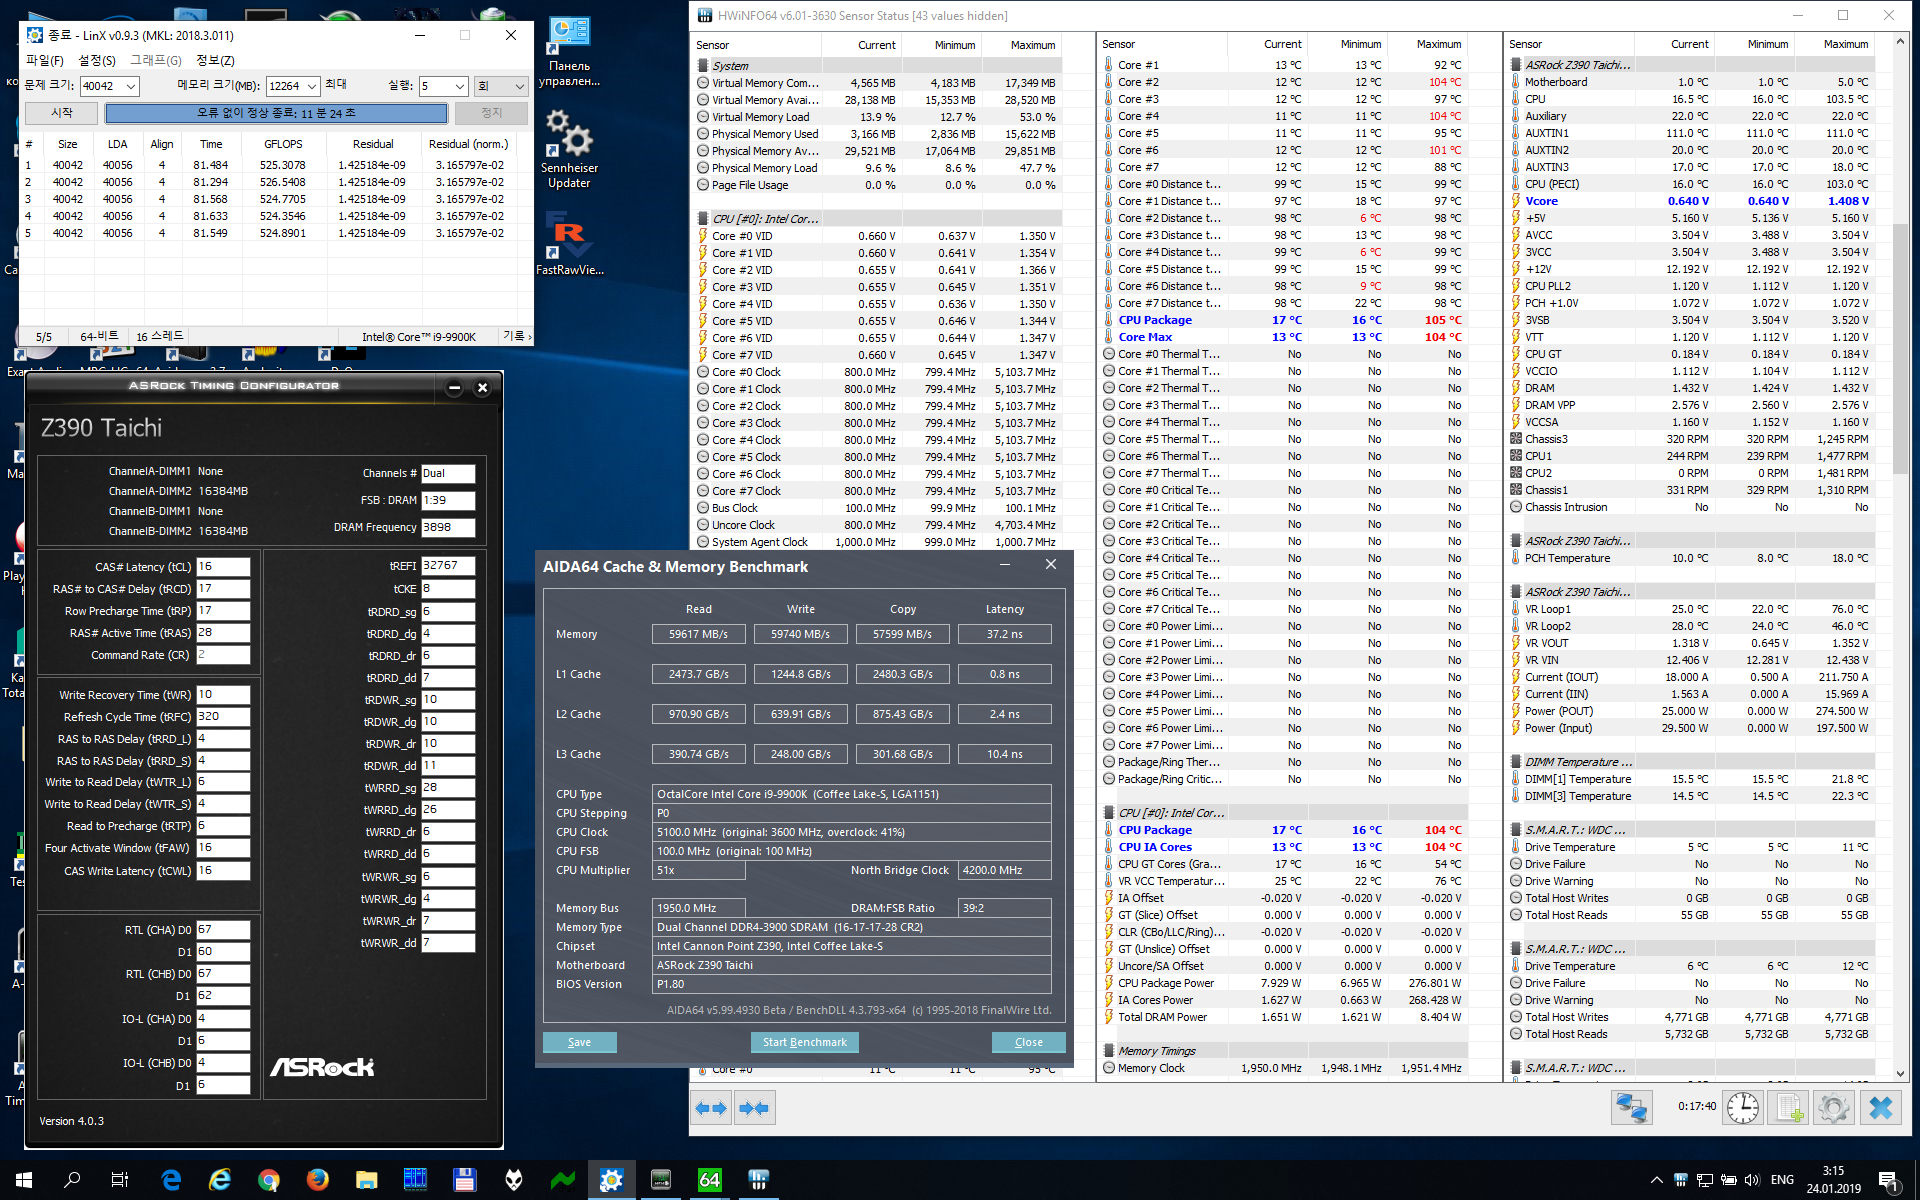Click HWiNFO expand columns arrows icon
Screen dimensions: 1920x1200
[710, 1108]
